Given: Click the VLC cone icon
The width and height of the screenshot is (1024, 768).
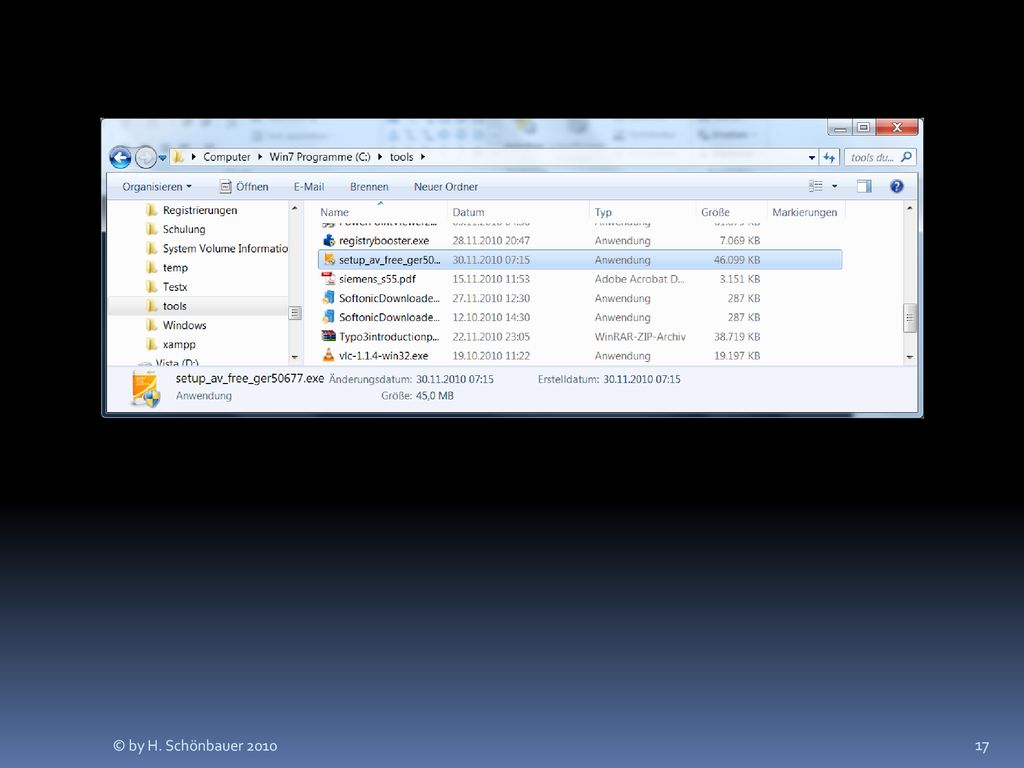Looking at the screenshot, I should pos(328,355).
